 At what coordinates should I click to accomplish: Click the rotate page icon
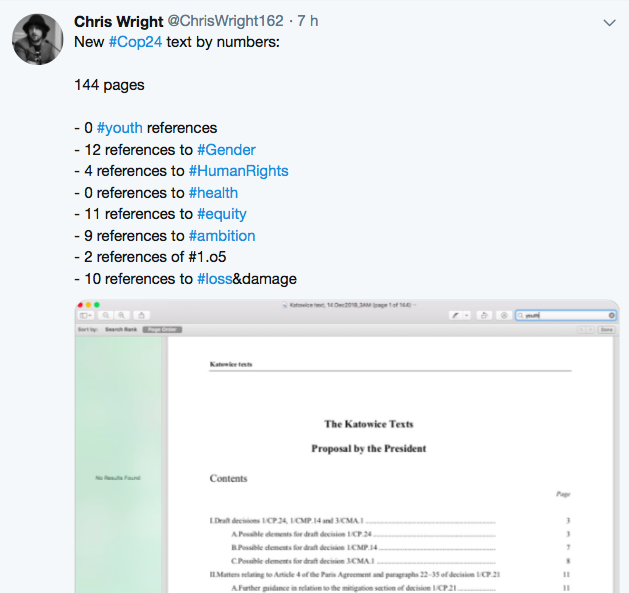click(x=484, y=316)
